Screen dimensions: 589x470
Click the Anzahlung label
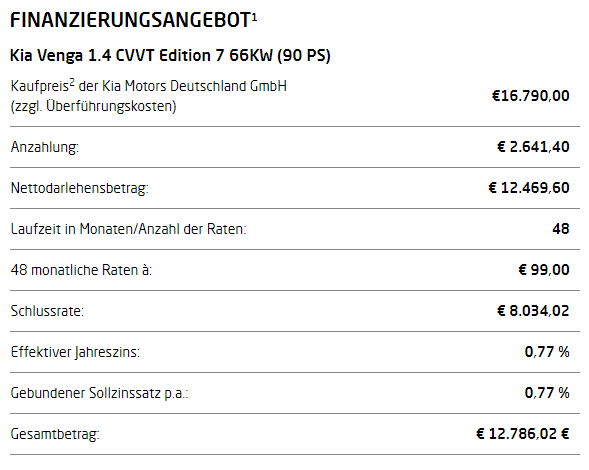click(x=44, y=147)
